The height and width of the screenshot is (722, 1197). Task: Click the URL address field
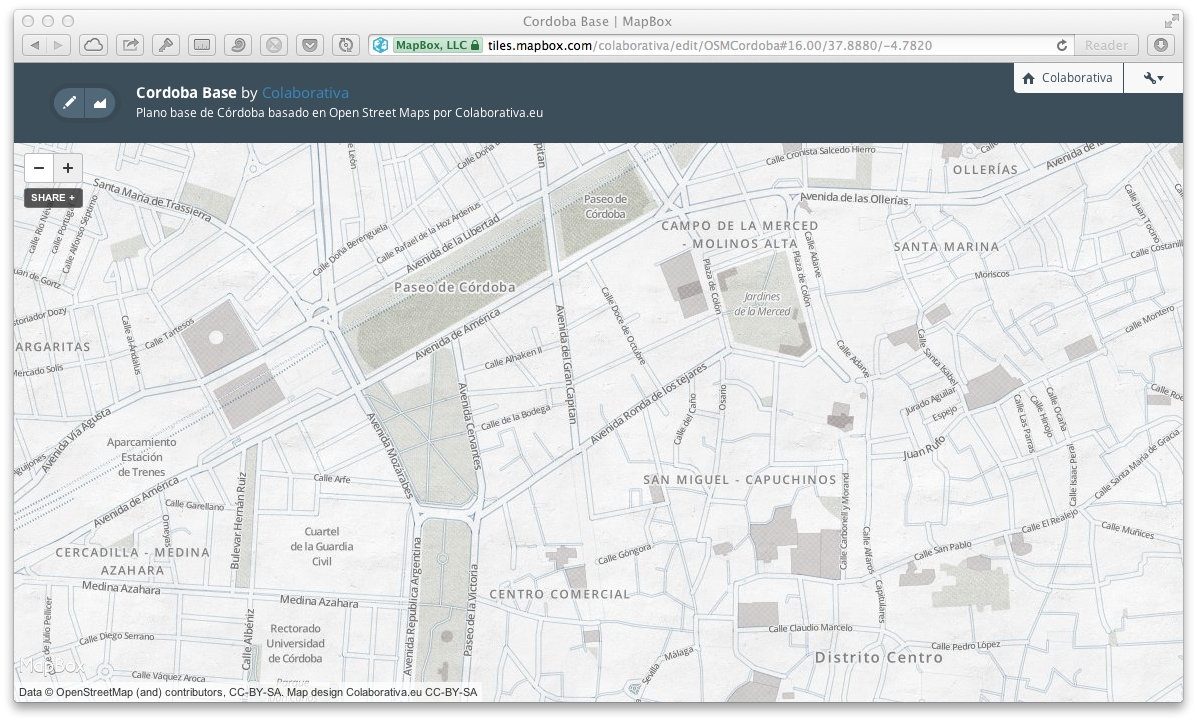coord(760,45)
